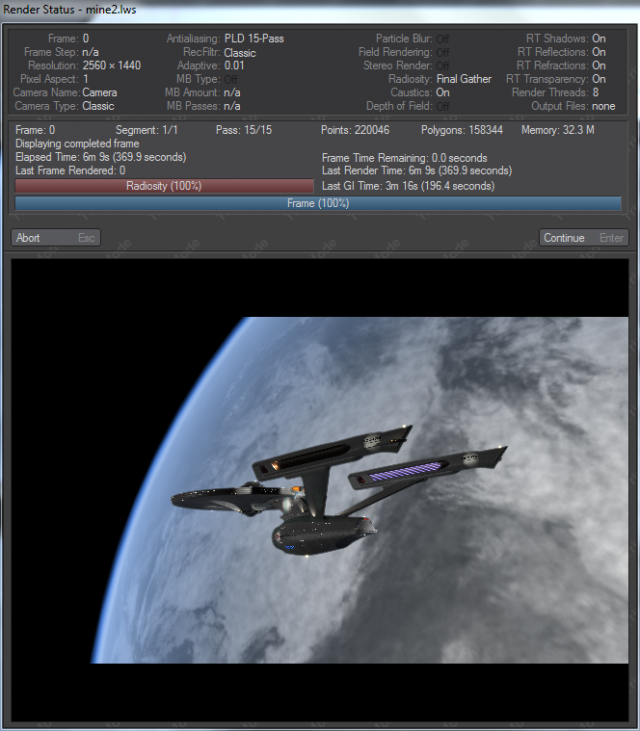Click the Radiosity value Final Gather
The height and width of the screenshot is (731, 640).
tap(464, 79)
